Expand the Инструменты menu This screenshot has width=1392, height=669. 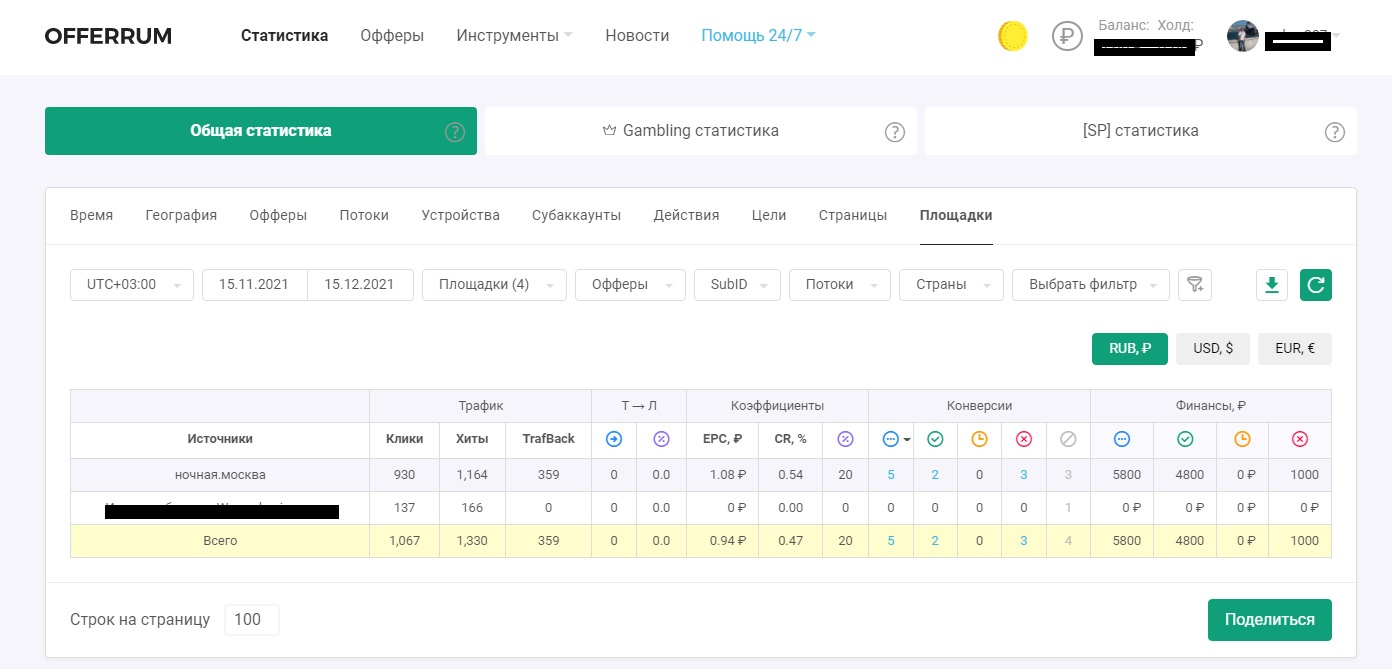click(514, 36)
